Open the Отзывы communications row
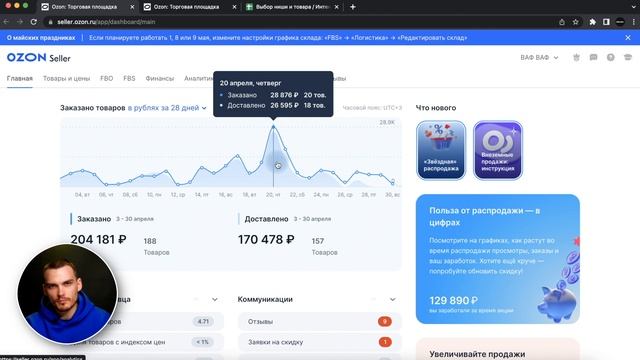 point(320,322)
